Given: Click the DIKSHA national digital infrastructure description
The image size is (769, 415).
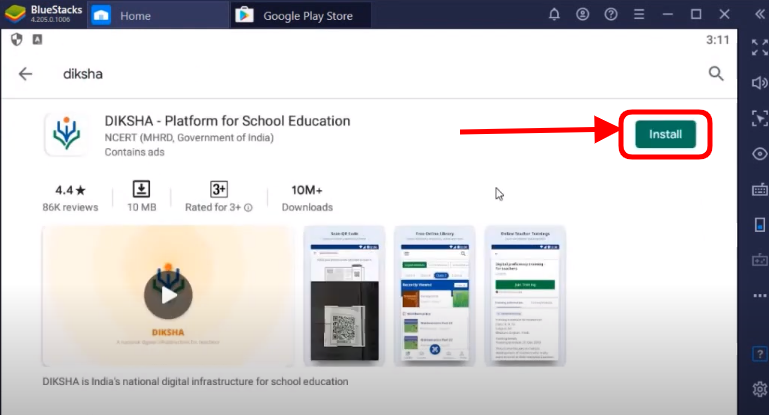Looking at the screenshot, I should click(x=195, y=382).
